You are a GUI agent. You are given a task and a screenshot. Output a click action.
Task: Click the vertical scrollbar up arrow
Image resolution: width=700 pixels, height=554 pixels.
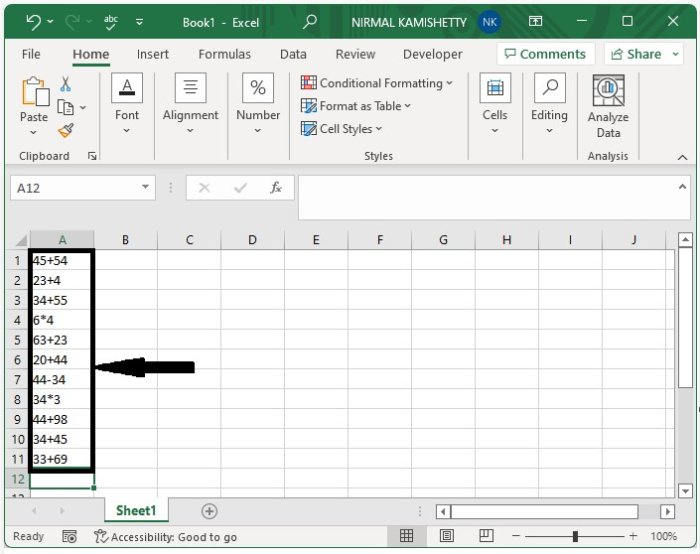pyautogui.click(x=685, y=240)
